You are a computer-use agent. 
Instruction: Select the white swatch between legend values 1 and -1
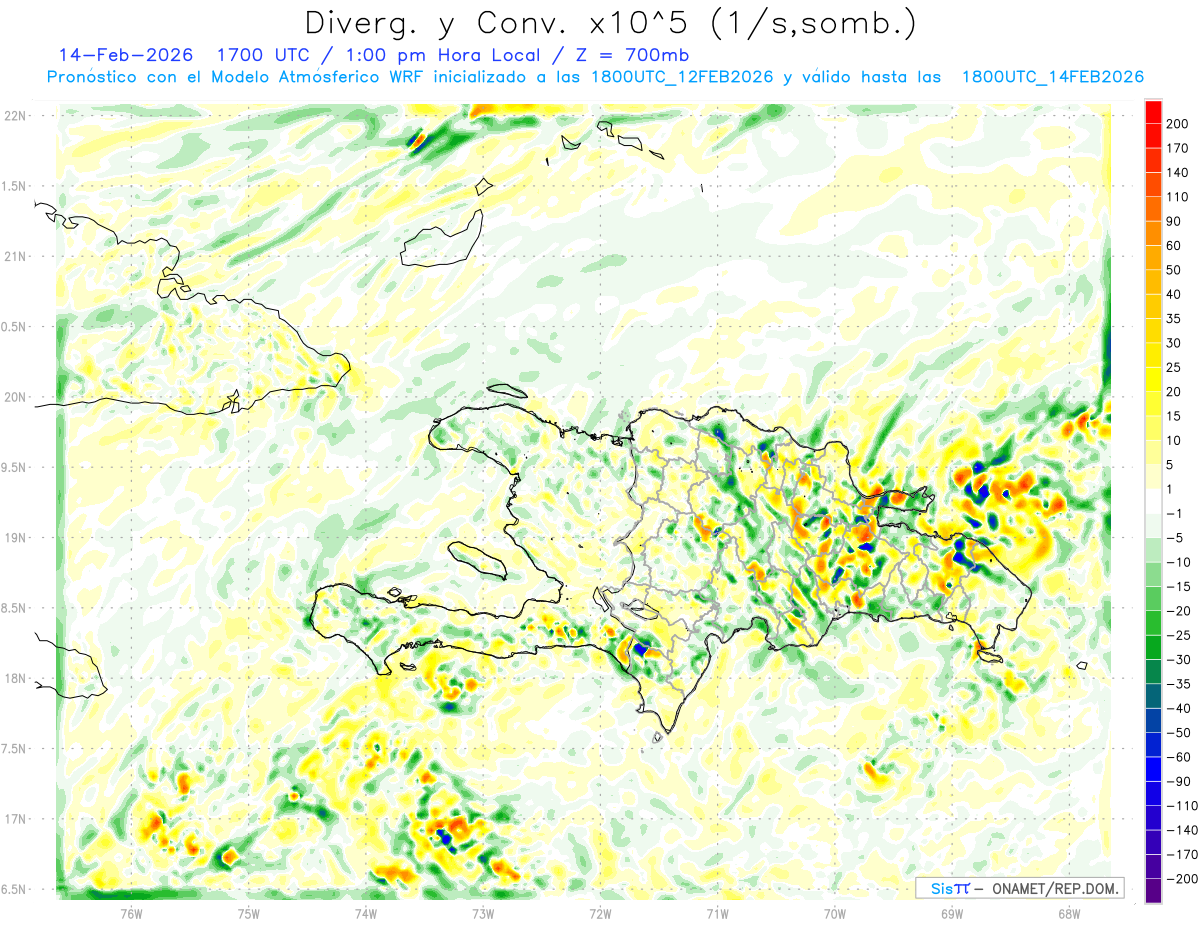pos(1153,501)
